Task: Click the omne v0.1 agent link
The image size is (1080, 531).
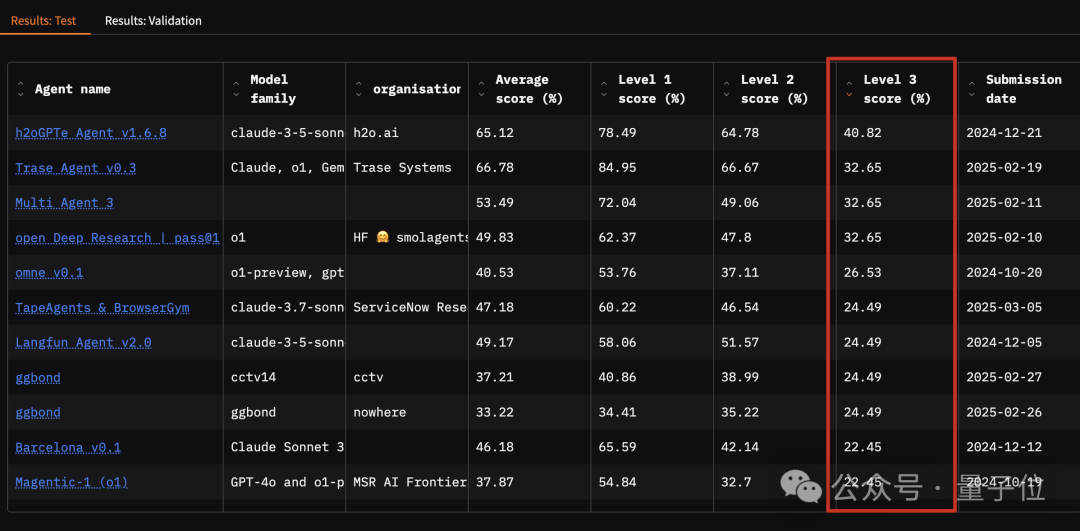Action: [x=50, y=273]
